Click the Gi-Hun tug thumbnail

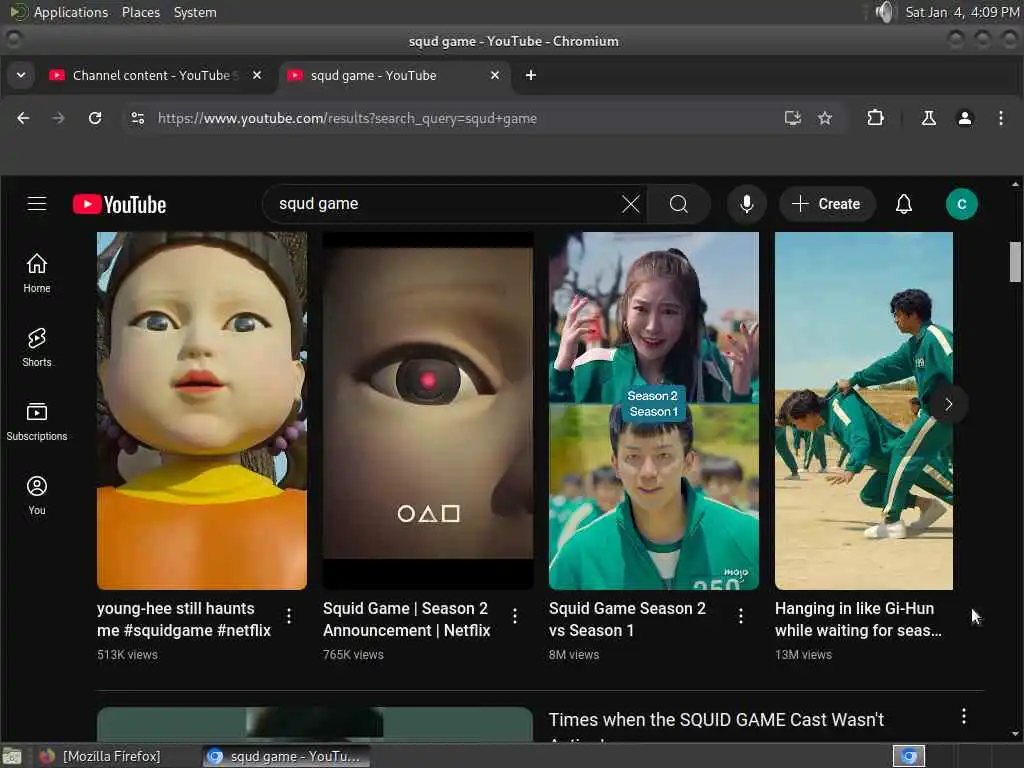click(863, 411)
